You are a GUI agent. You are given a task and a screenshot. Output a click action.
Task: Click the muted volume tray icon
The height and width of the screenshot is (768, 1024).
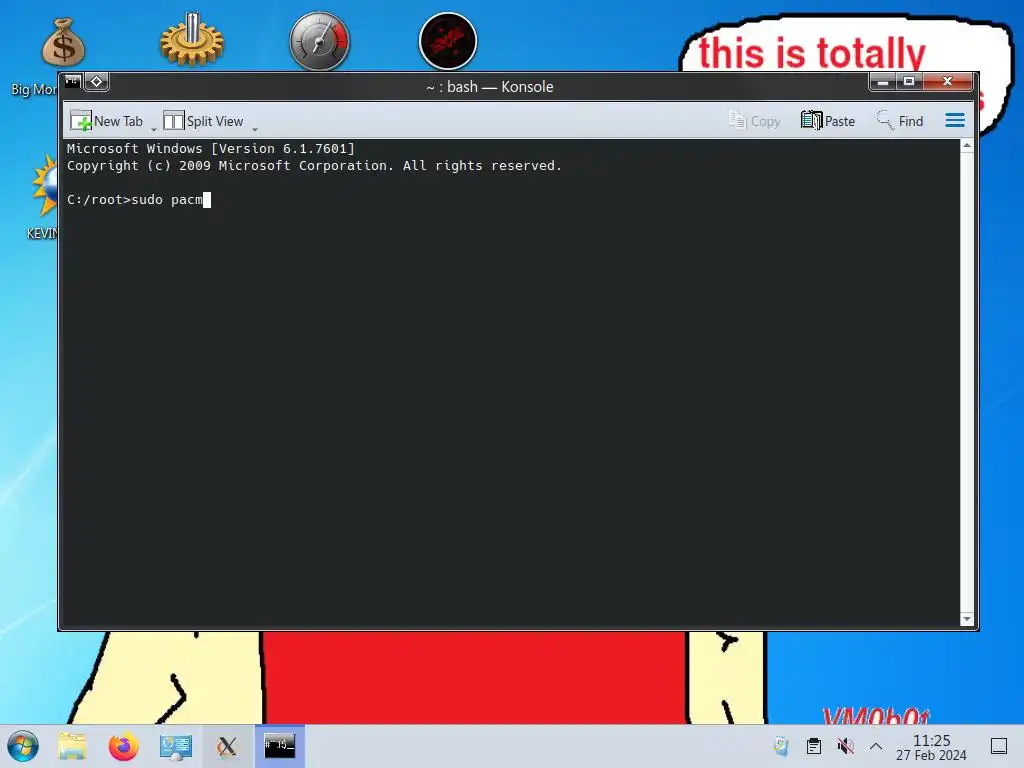pyautogui.click(x=846, y=746)
